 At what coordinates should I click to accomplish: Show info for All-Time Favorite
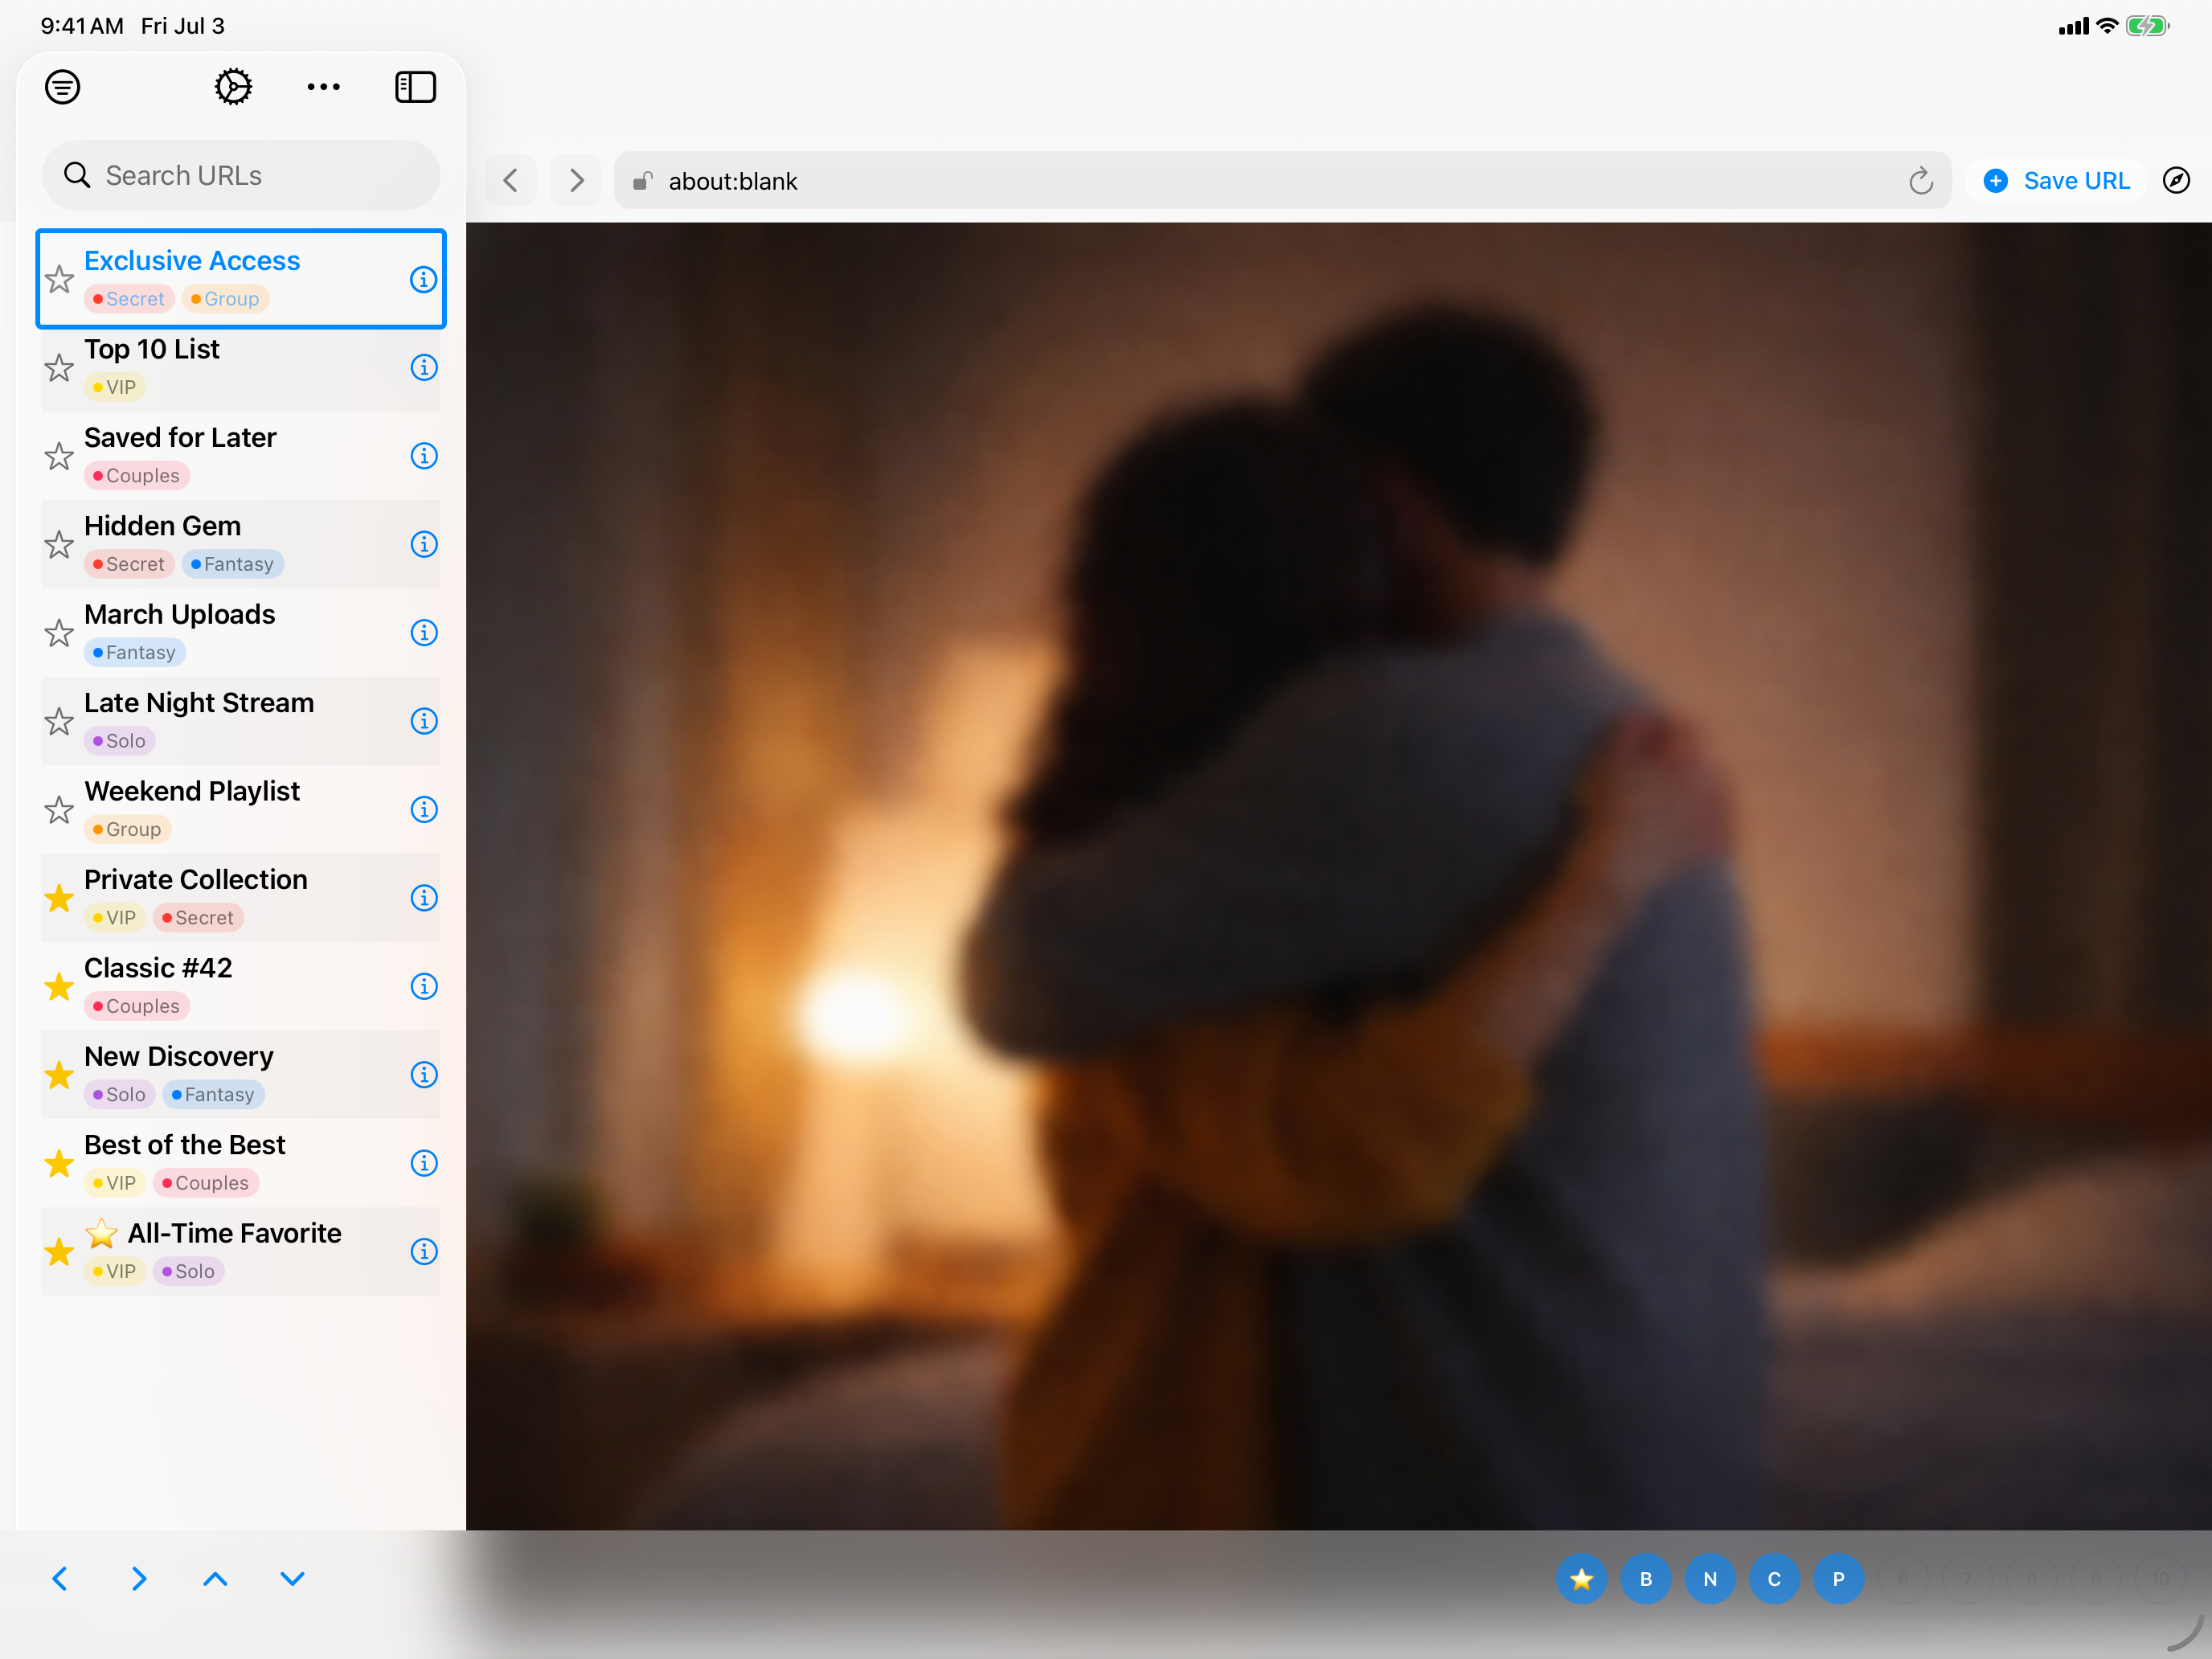click(x=424, y=1251)
